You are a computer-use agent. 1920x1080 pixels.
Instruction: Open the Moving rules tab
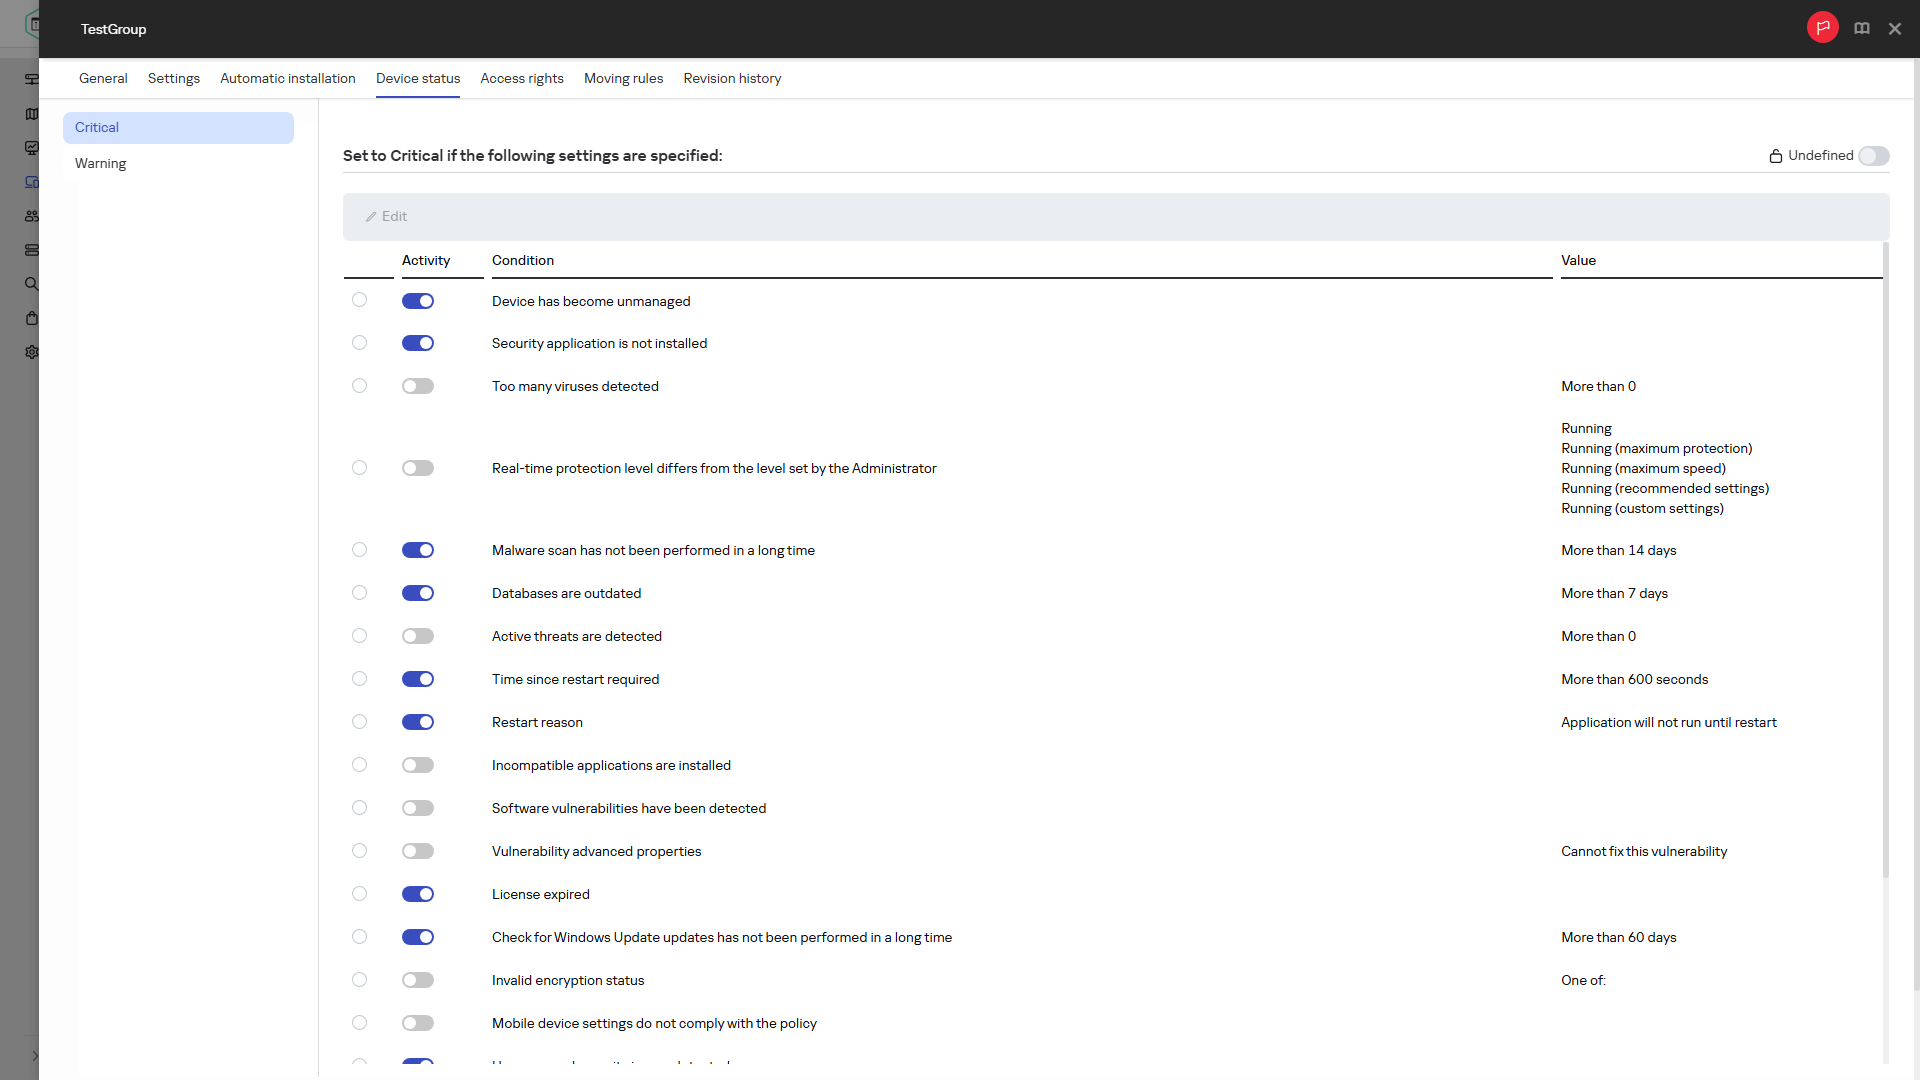623,79
